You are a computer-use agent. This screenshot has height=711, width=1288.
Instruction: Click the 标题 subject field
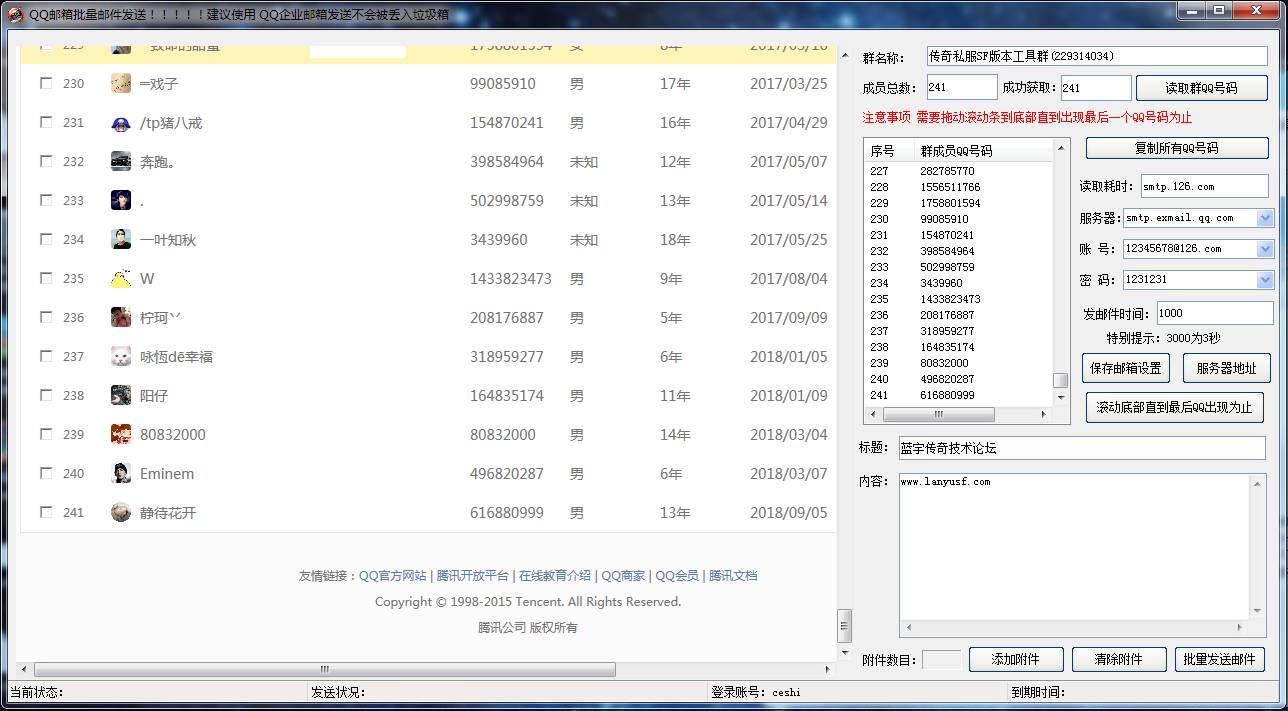pyautogui.click(x=1081, y=448)
